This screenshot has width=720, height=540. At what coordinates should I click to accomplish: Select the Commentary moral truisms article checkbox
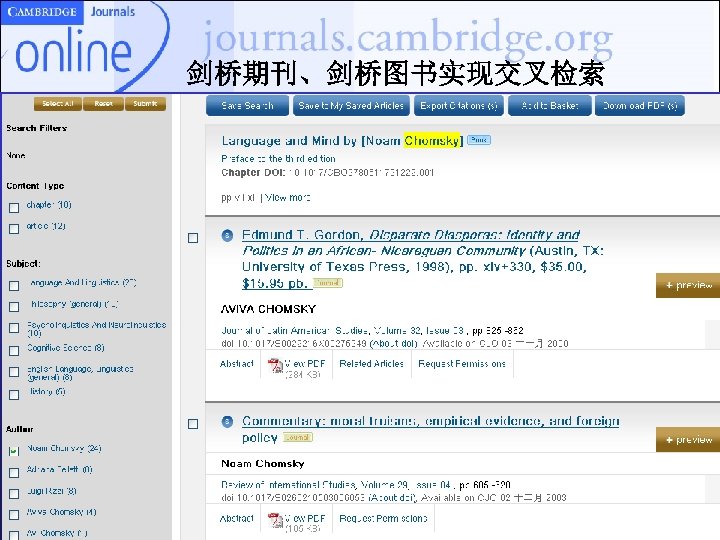tap(193, 424)
